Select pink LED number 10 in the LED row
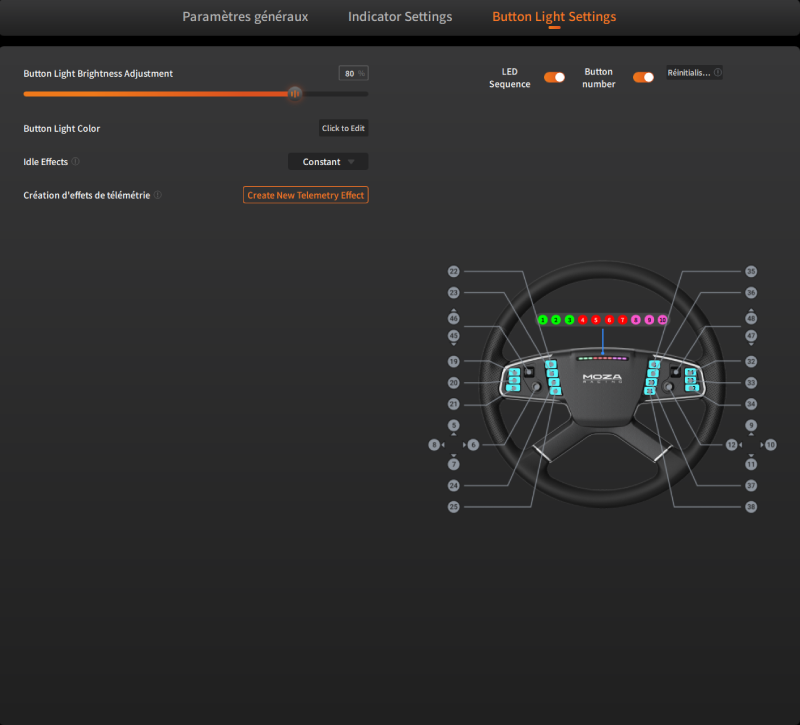Viewport: 800px width, 725px height. coord(662,320)
